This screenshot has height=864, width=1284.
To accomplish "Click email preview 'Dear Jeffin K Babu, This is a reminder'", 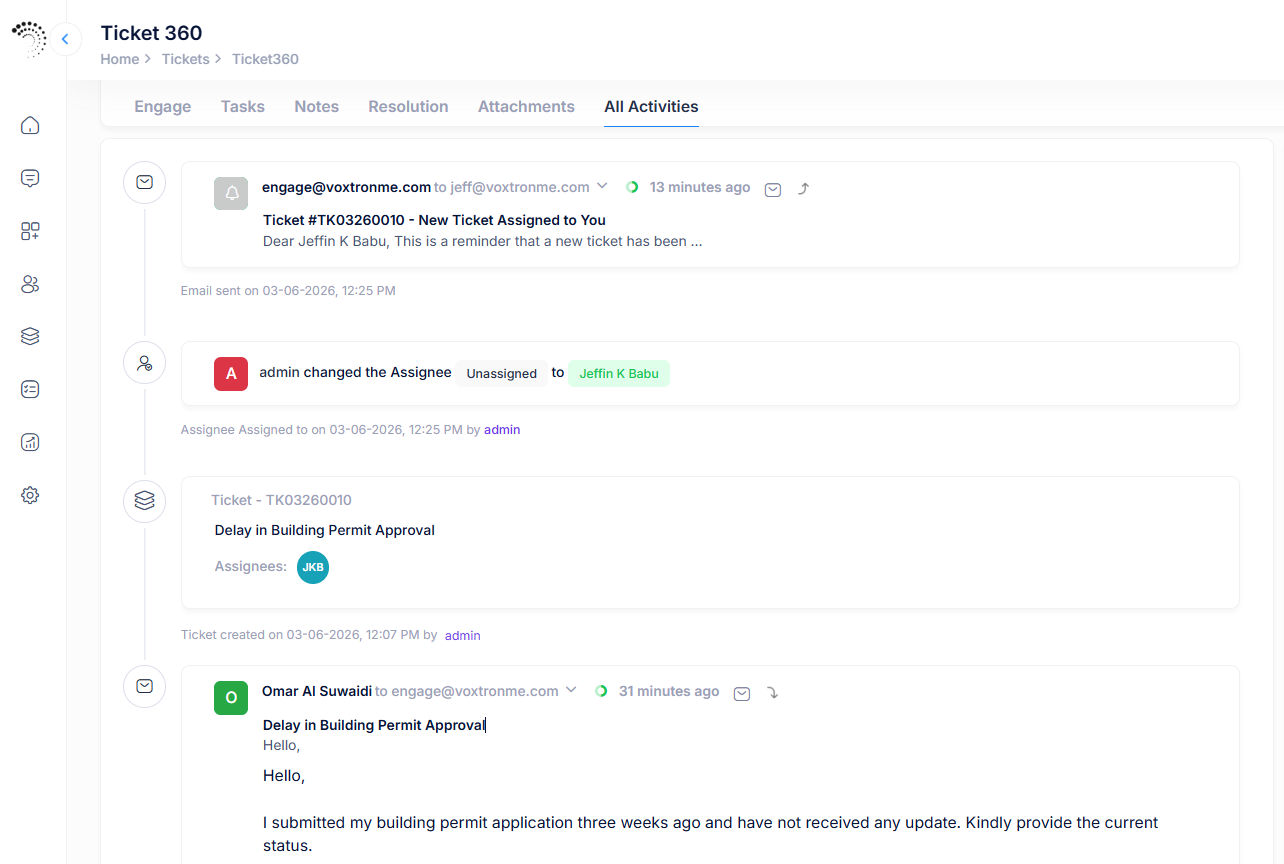I will (482, 242).
